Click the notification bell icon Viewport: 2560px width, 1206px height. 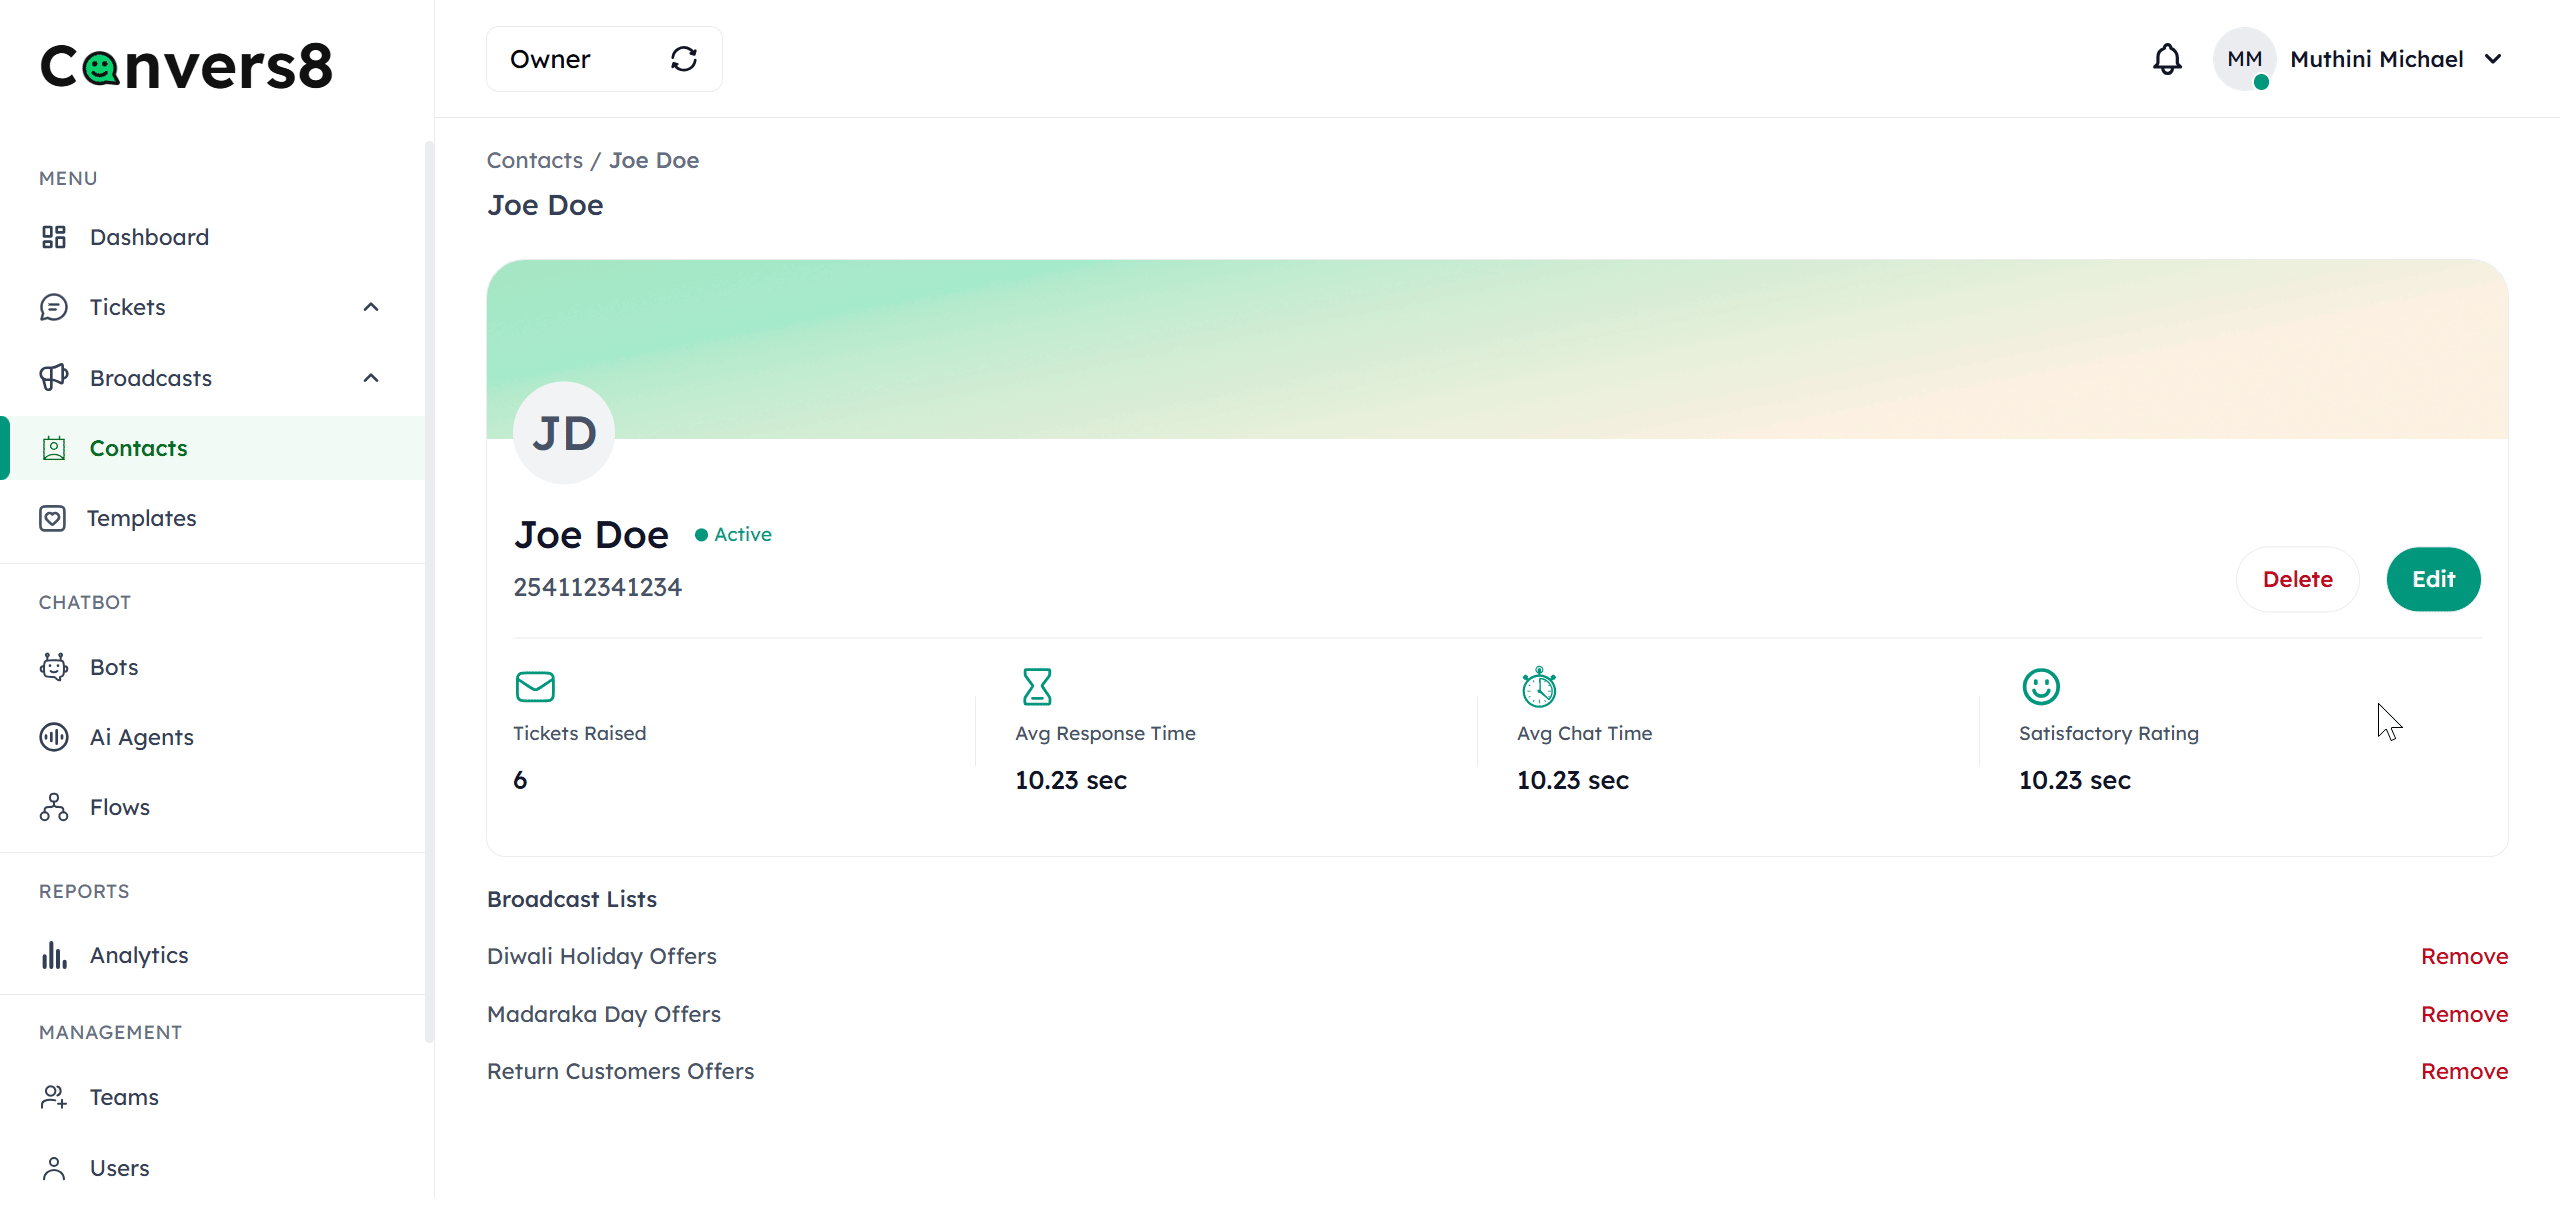pyautogui.click(x=2167, y=59)
